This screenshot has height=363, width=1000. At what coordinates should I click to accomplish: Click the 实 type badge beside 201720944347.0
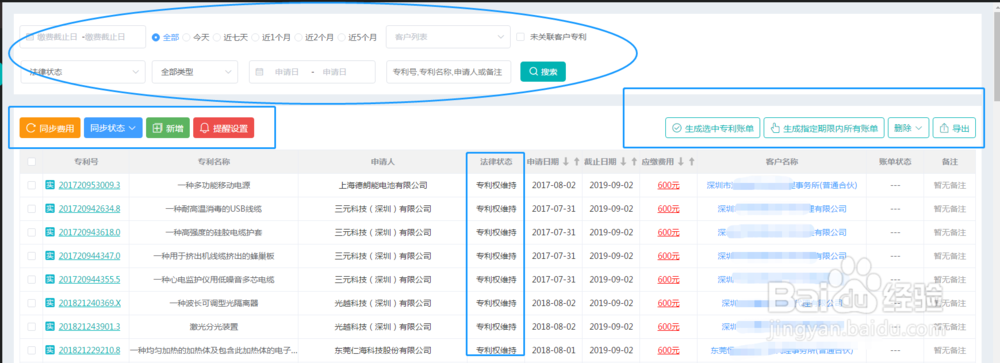50,256
